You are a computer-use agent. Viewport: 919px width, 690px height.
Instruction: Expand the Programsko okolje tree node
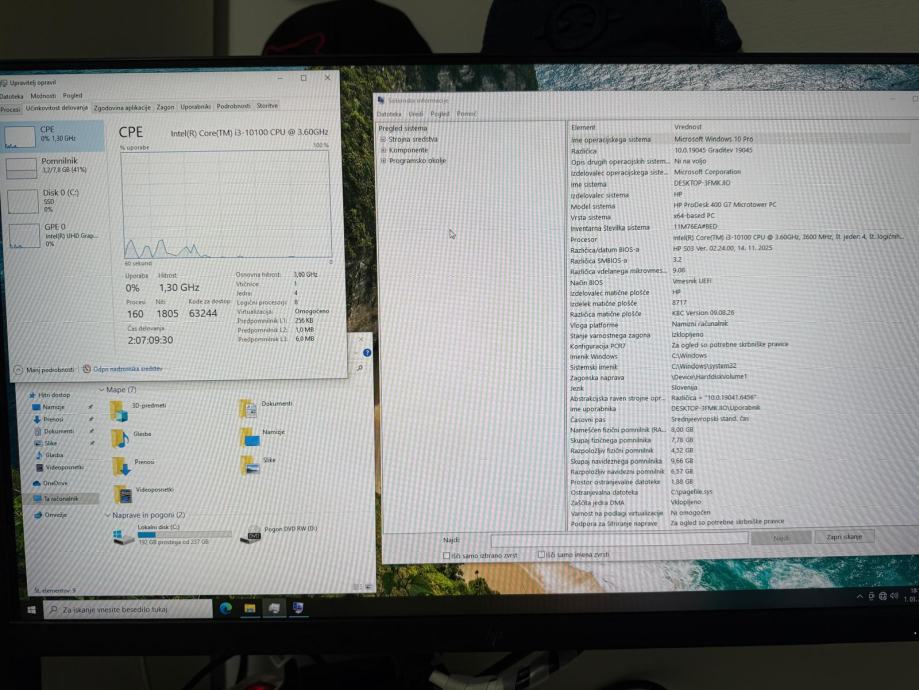click(x=383, y=161)
